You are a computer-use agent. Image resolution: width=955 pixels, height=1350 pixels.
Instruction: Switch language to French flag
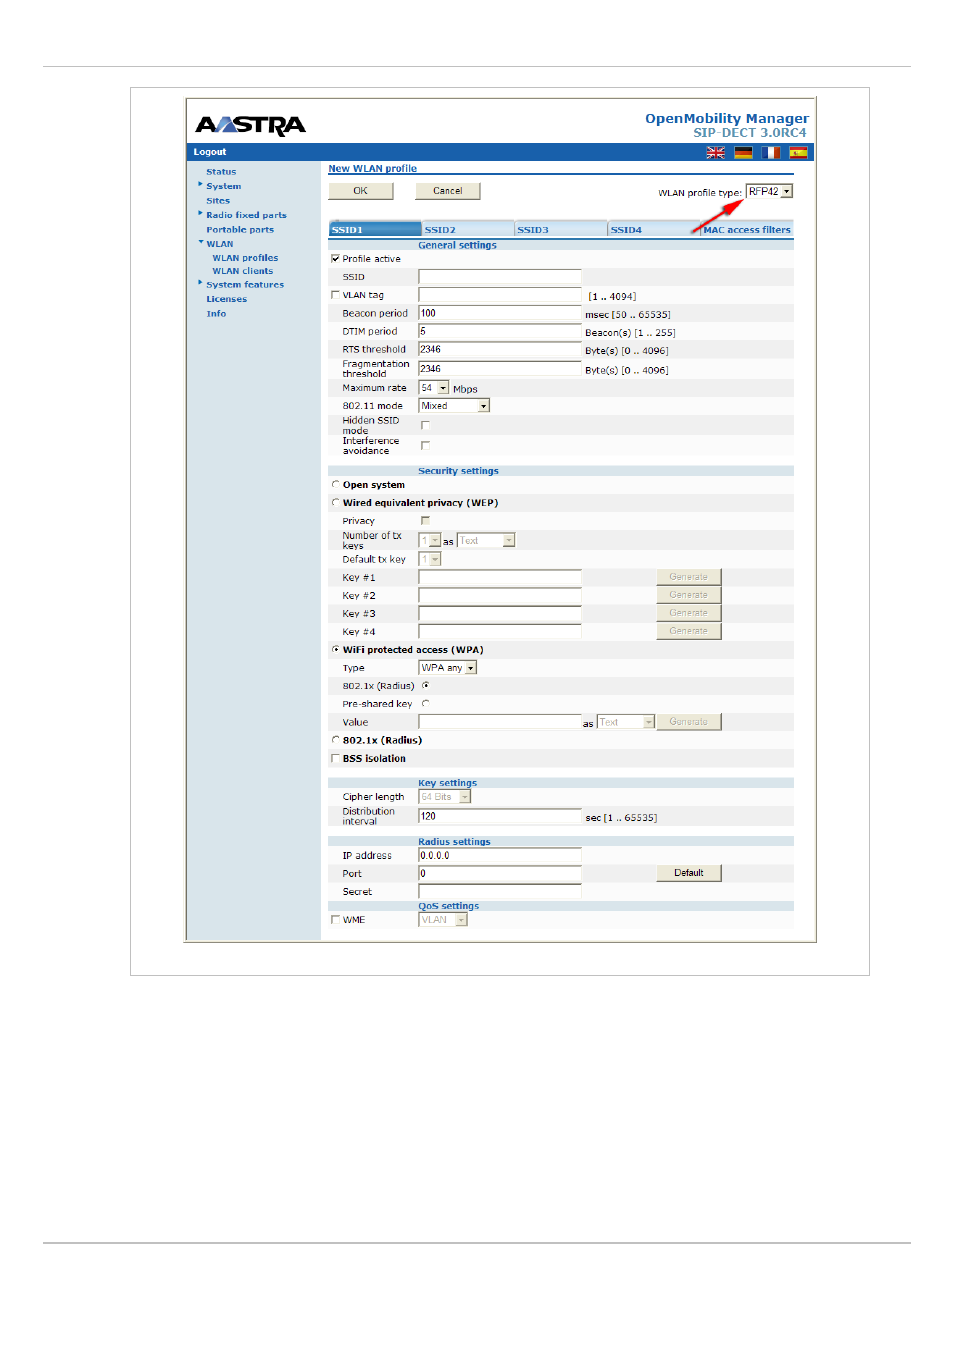(x=771, y=153)
